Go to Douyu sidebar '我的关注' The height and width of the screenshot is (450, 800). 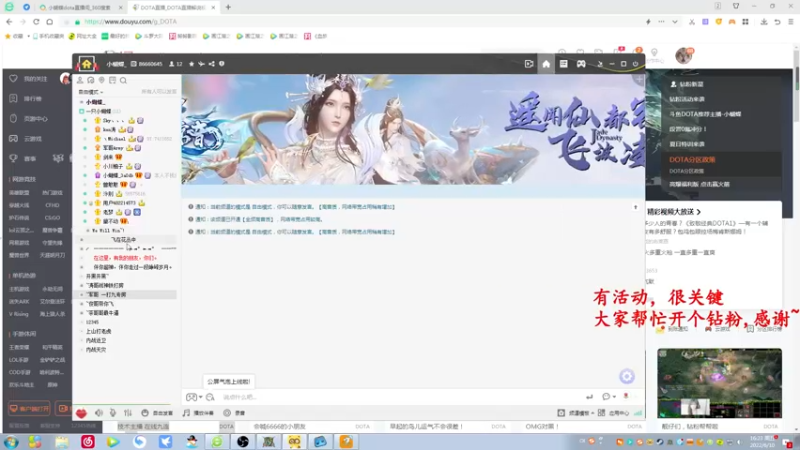pyautogui.click(x=35, y=79)
